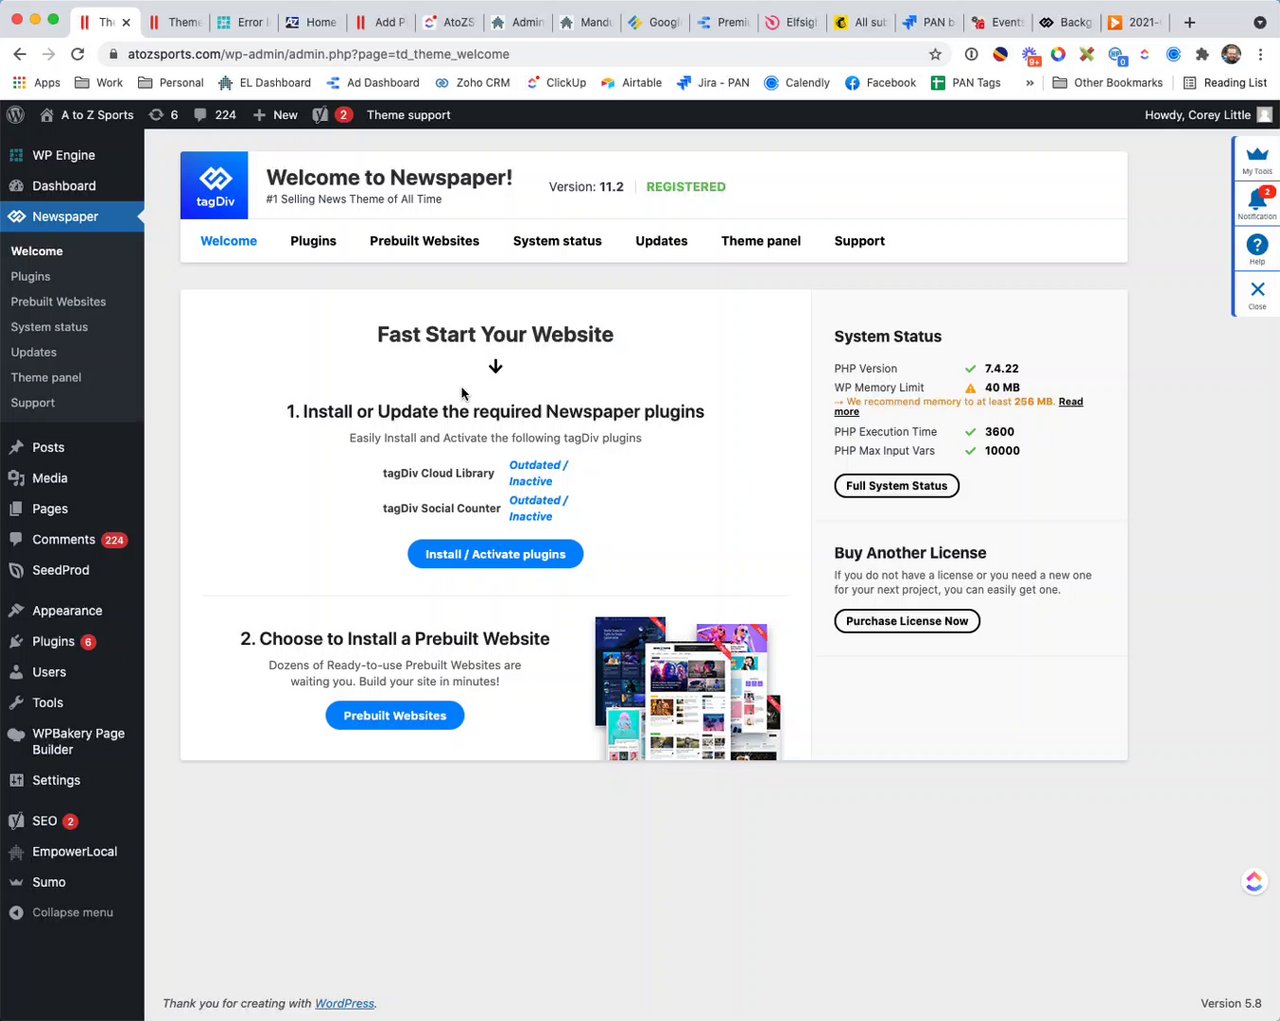Open a new browser tab
The height and width of the screenshot is (1021, 1280).
(1189, 22)
